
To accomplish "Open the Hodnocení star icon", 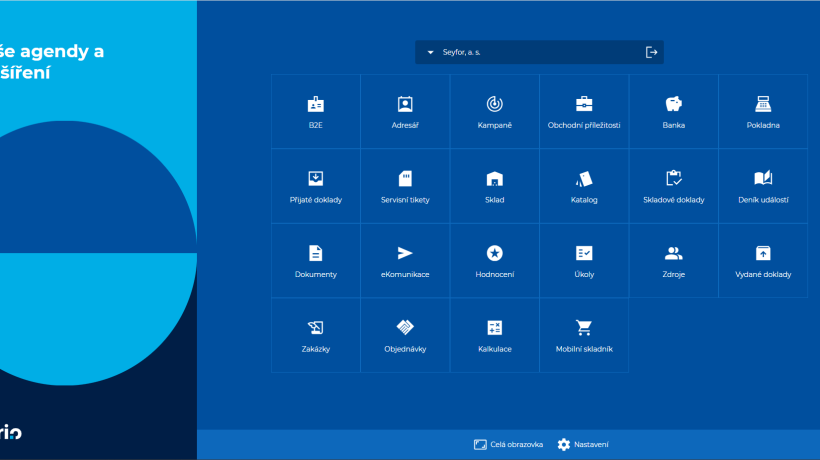I will (495, 254).
